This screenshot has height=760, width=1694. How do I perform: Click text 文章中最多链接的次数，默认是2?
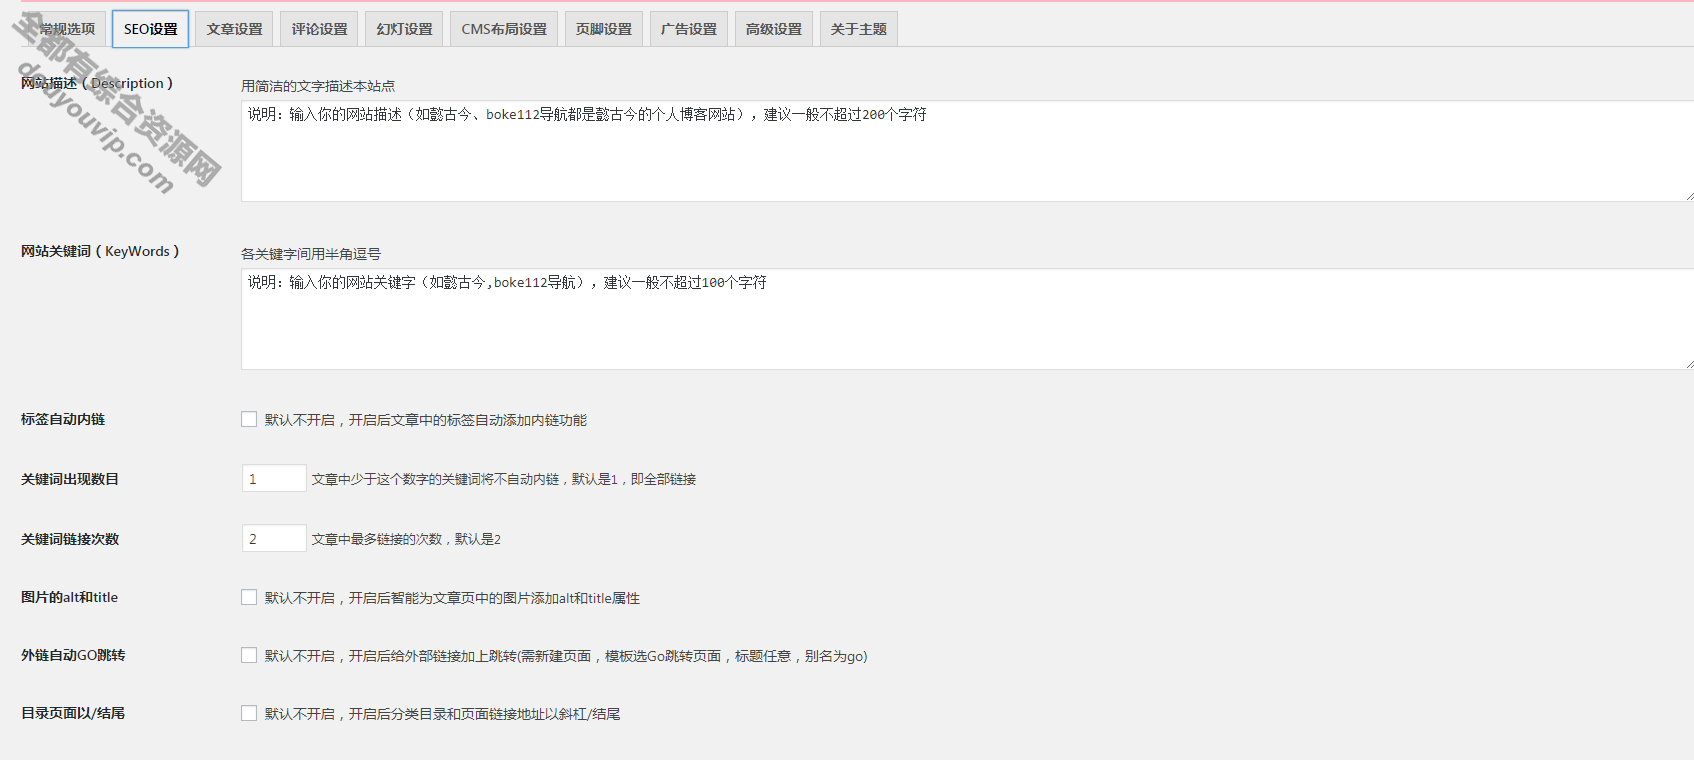pyautogui.click(x=406, y=539)
